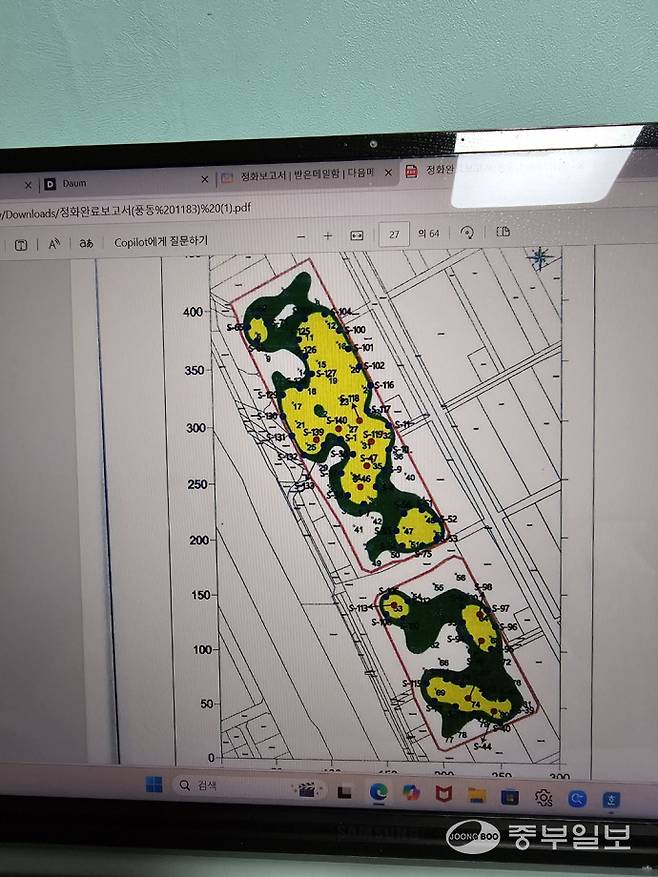Open Settings gear from the taskbar

click(544, 797)
